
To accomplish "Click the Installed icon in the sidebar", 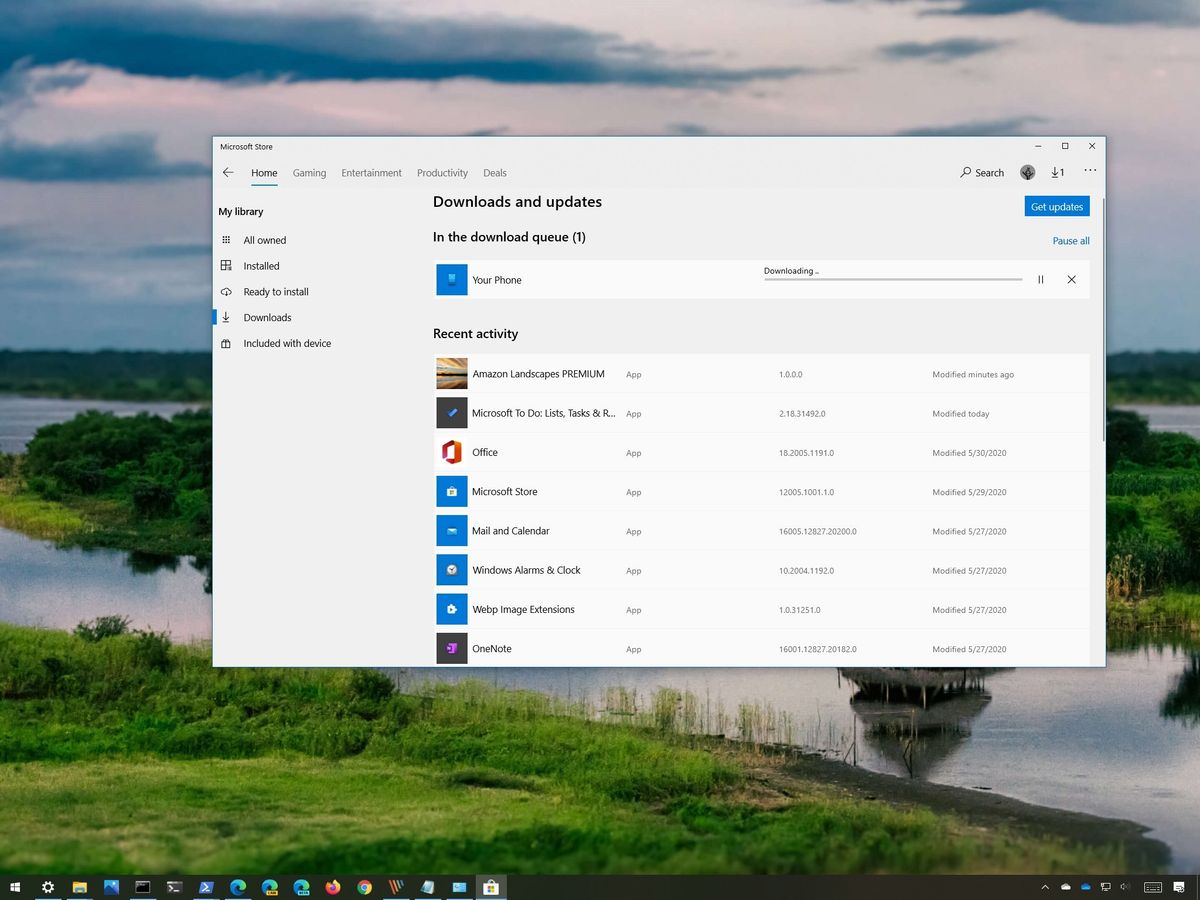I will pos(225,265).
